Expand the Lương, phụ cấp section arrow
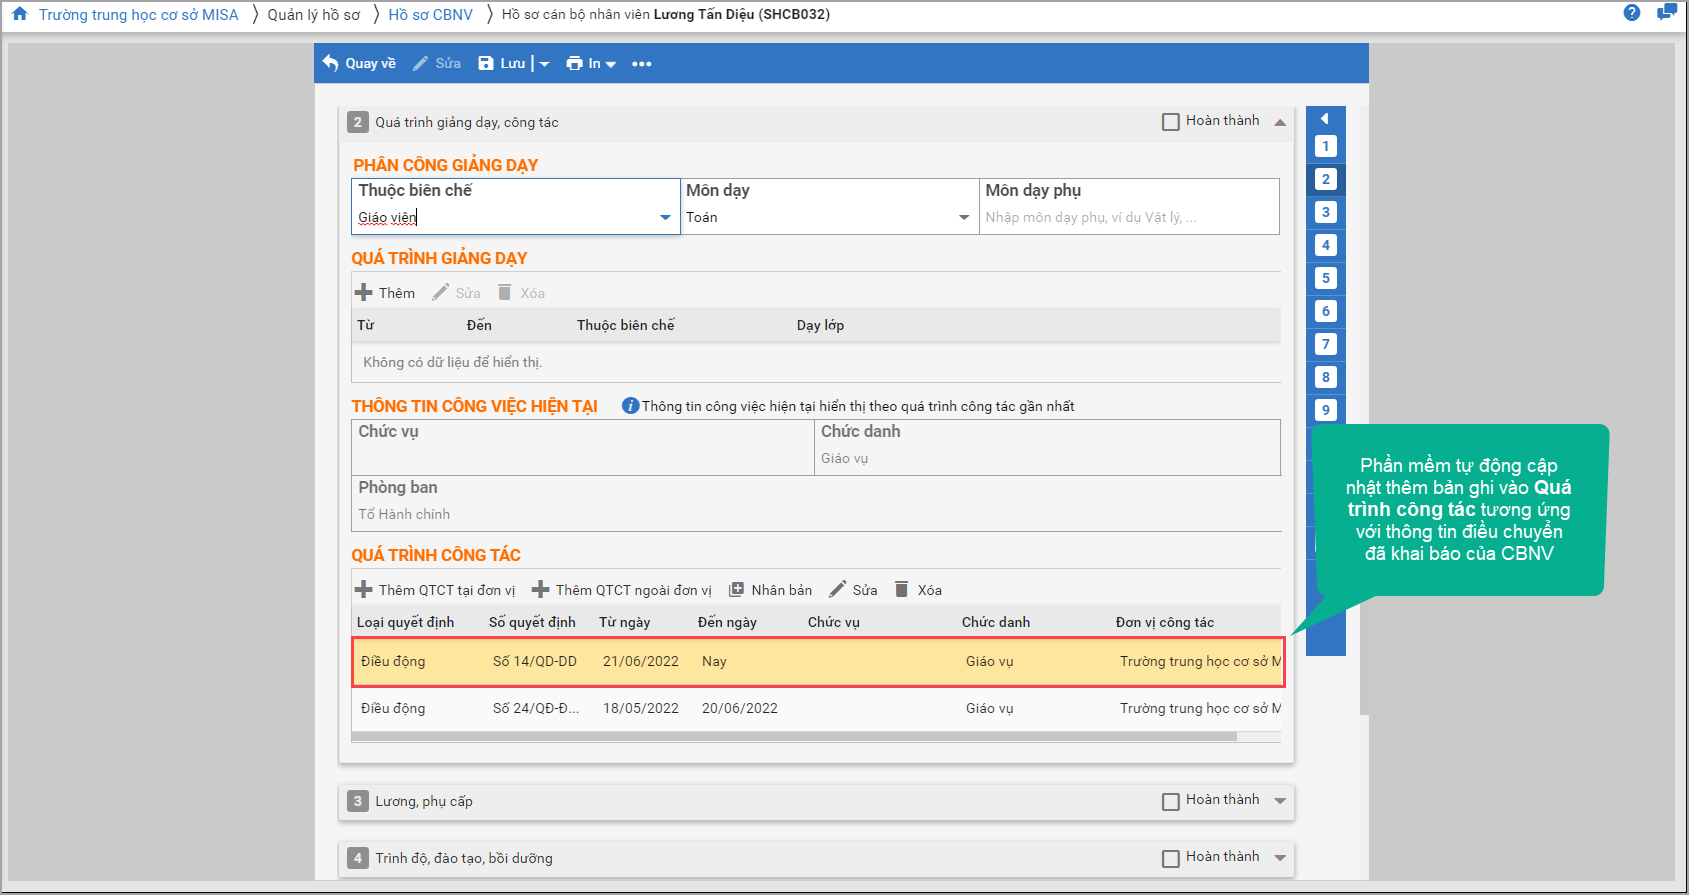 [x=1280, y=801]
